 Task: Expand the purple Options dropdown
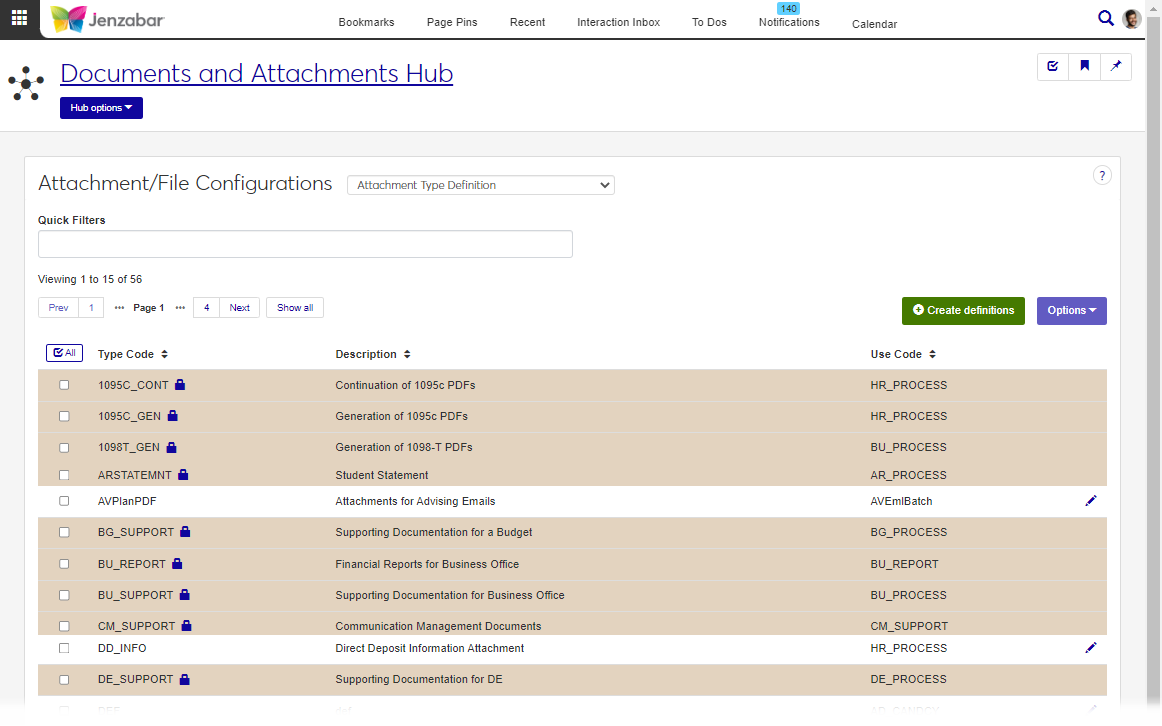coord(1071,311)
